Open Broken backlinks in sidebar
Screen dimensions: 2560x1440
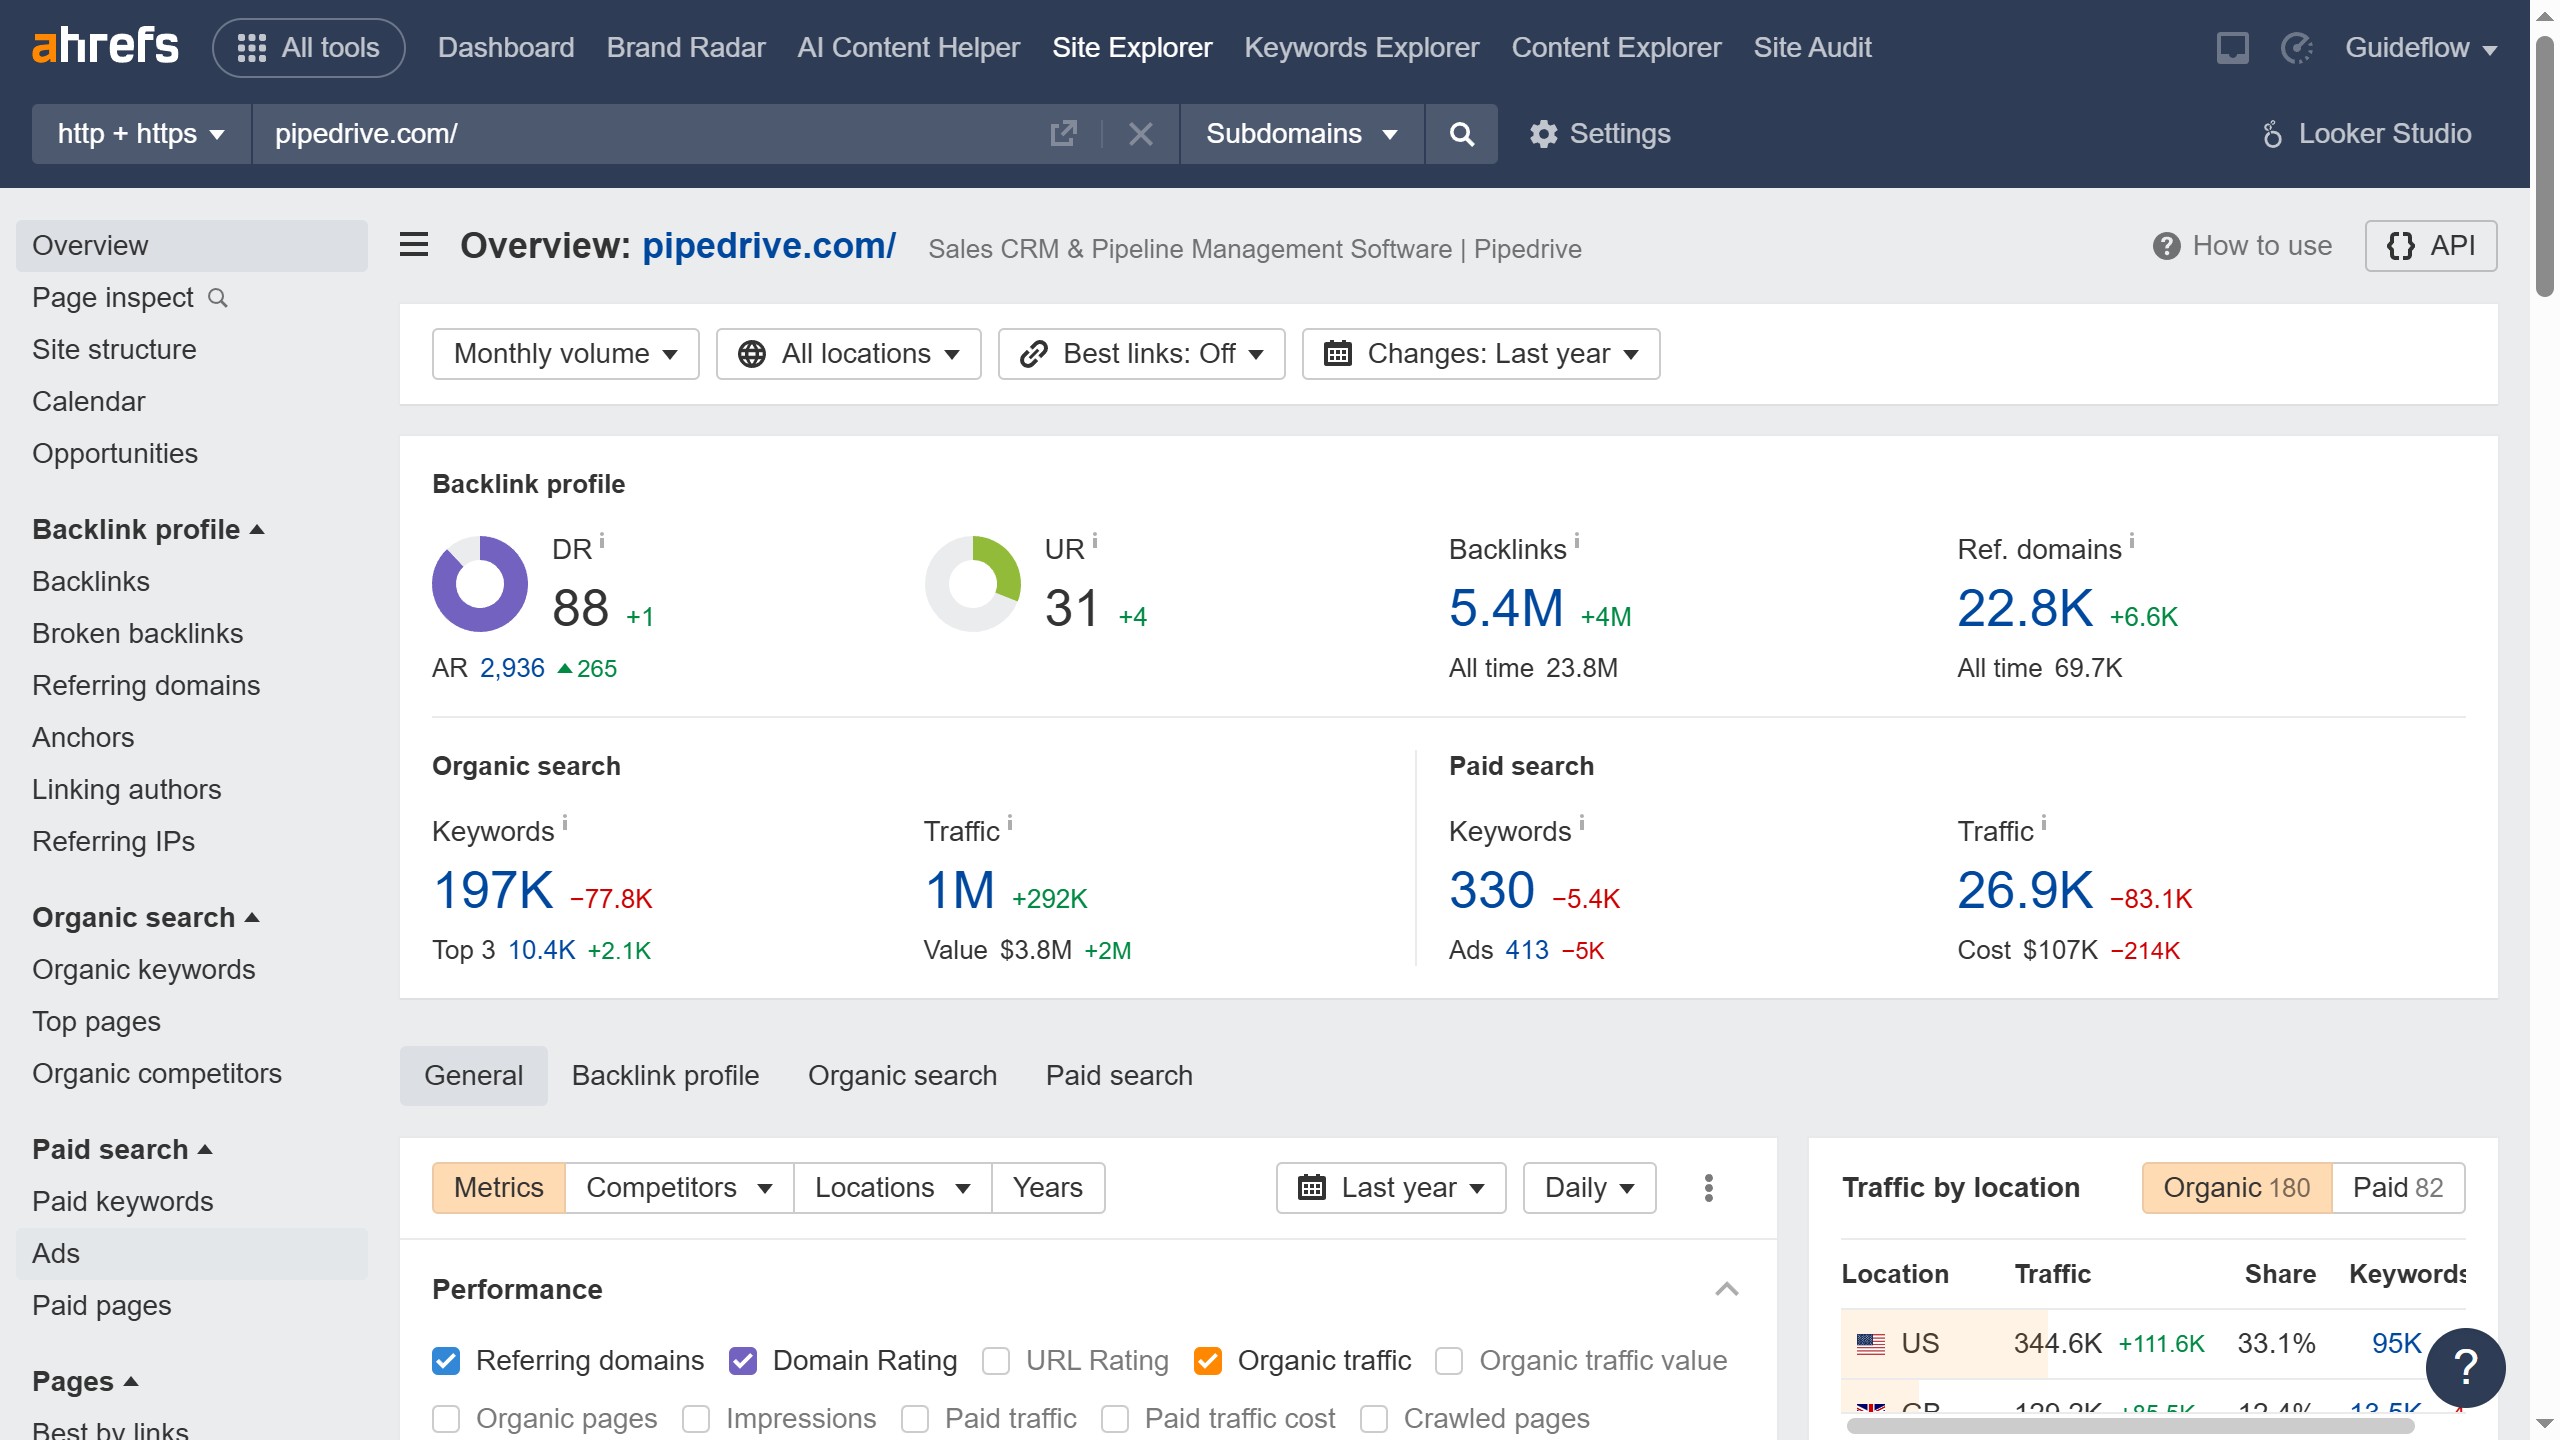click(138, 634)
